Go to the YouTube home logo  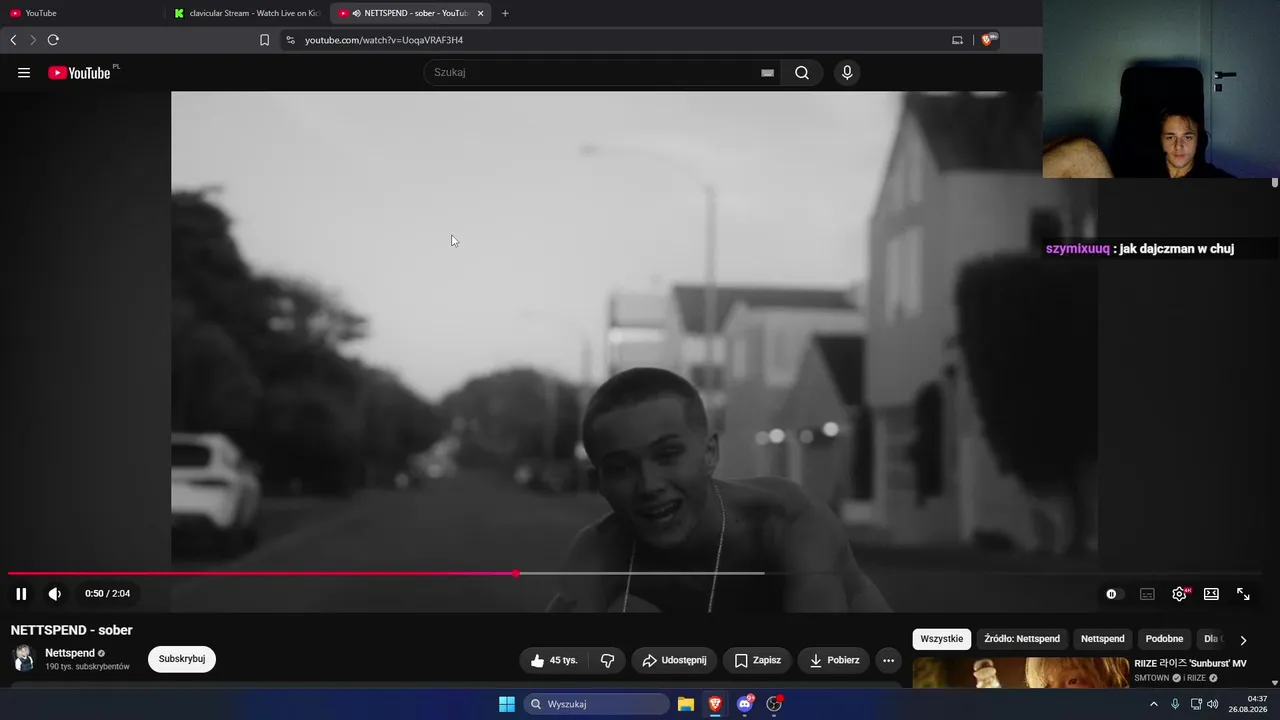coord(79,73)
